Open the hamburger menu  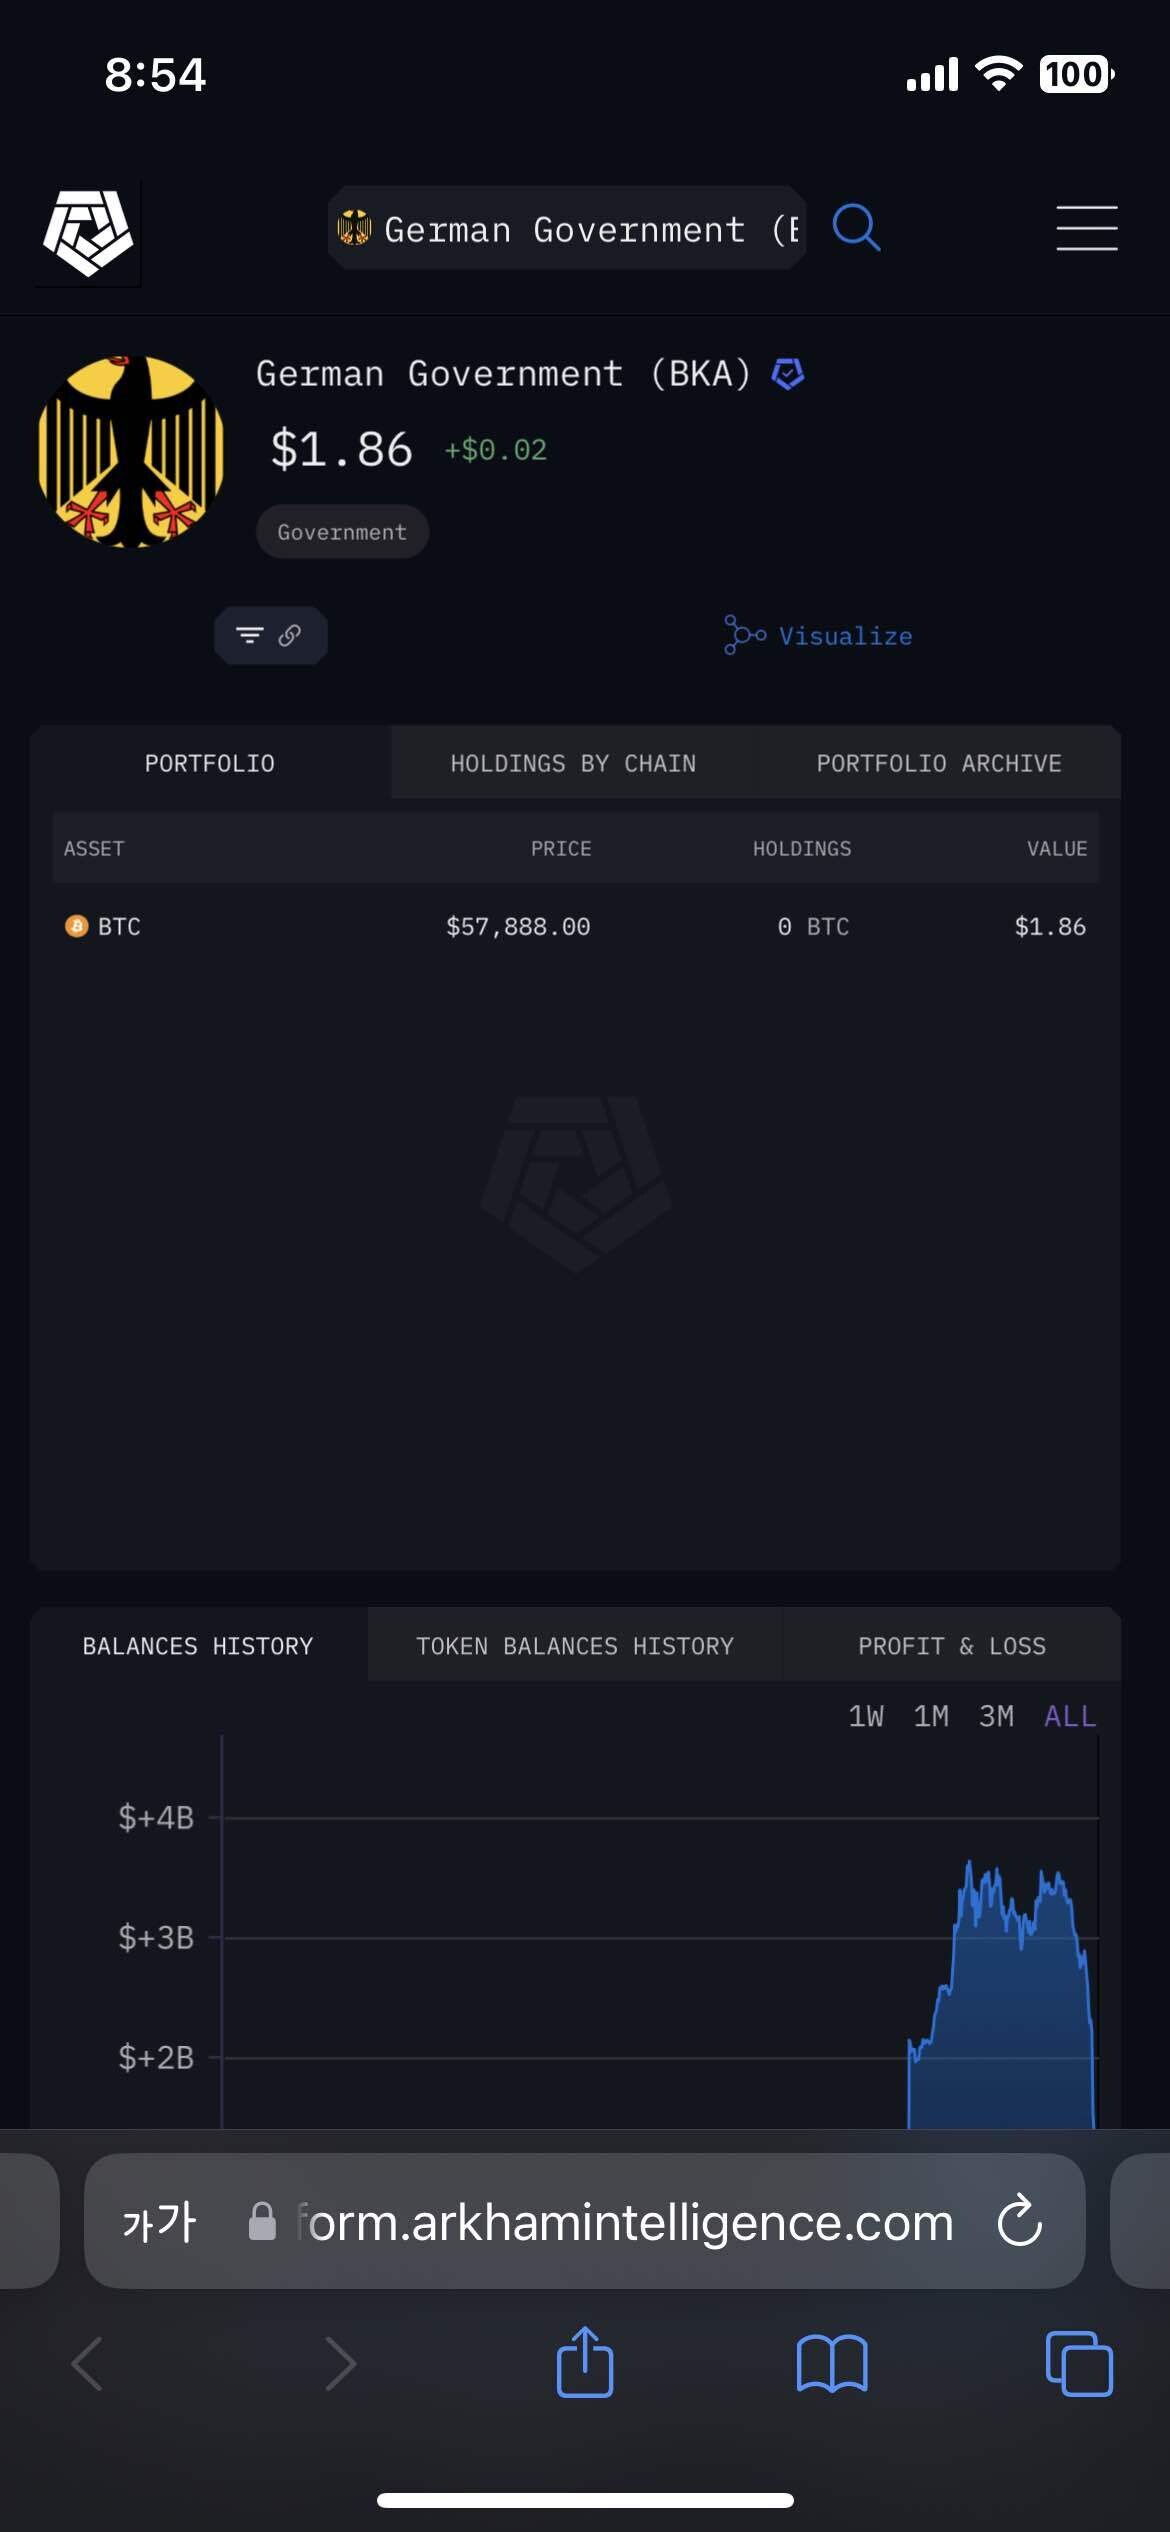click(x=1086, y=228)
